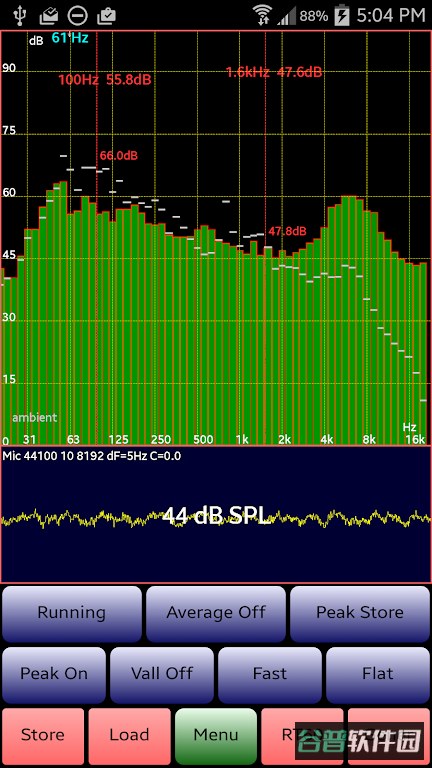
Task: Tap the 250 frequency axis label
Action: click(161, 439)
